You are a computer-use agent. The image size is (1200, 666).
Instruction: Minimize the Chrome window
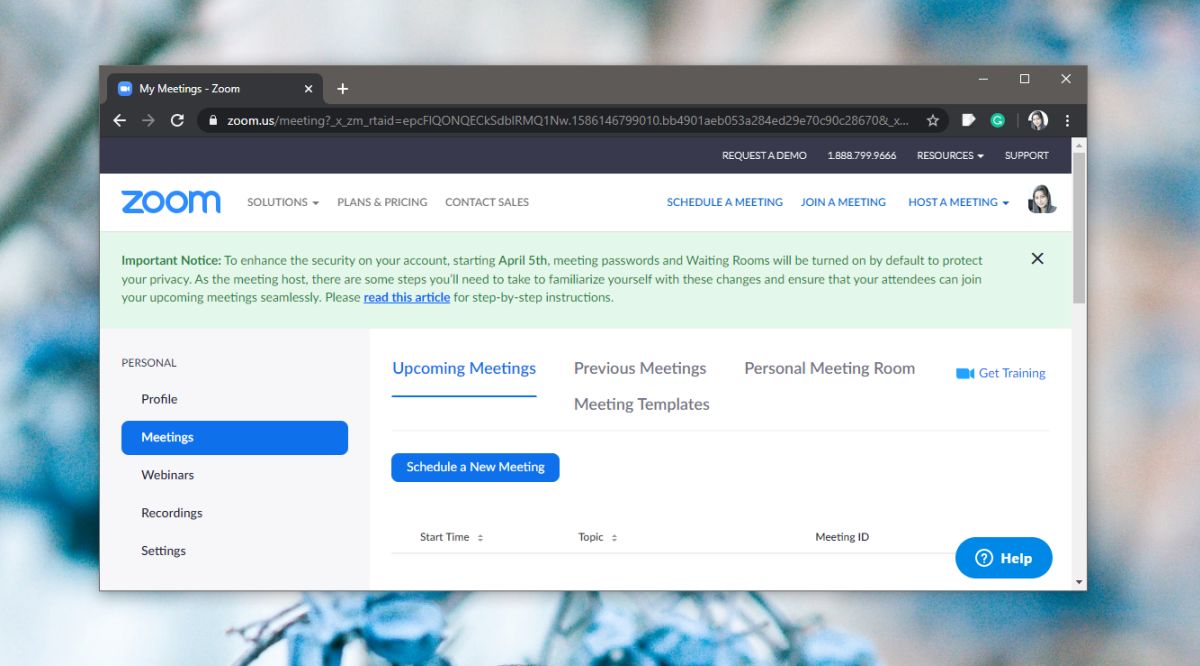coord(982,78)
